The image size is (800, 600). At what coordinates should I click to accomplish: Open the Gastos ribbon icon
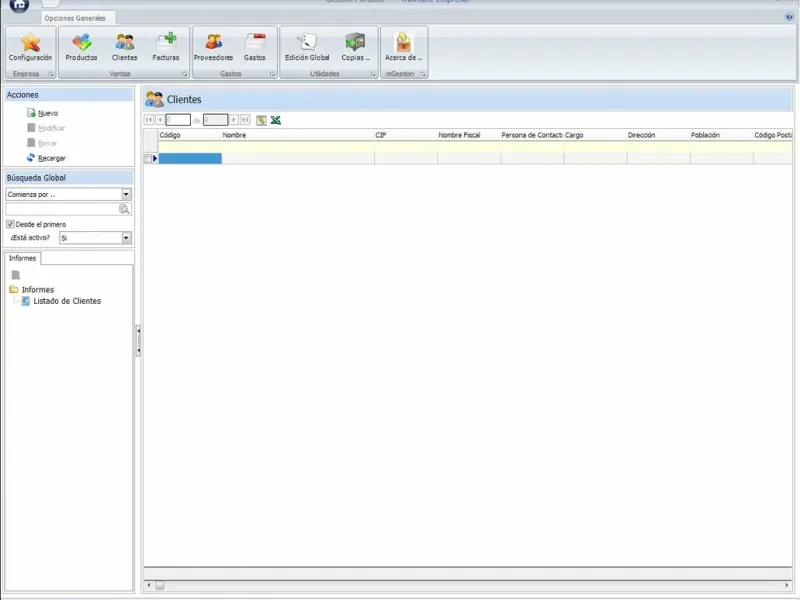255,47
